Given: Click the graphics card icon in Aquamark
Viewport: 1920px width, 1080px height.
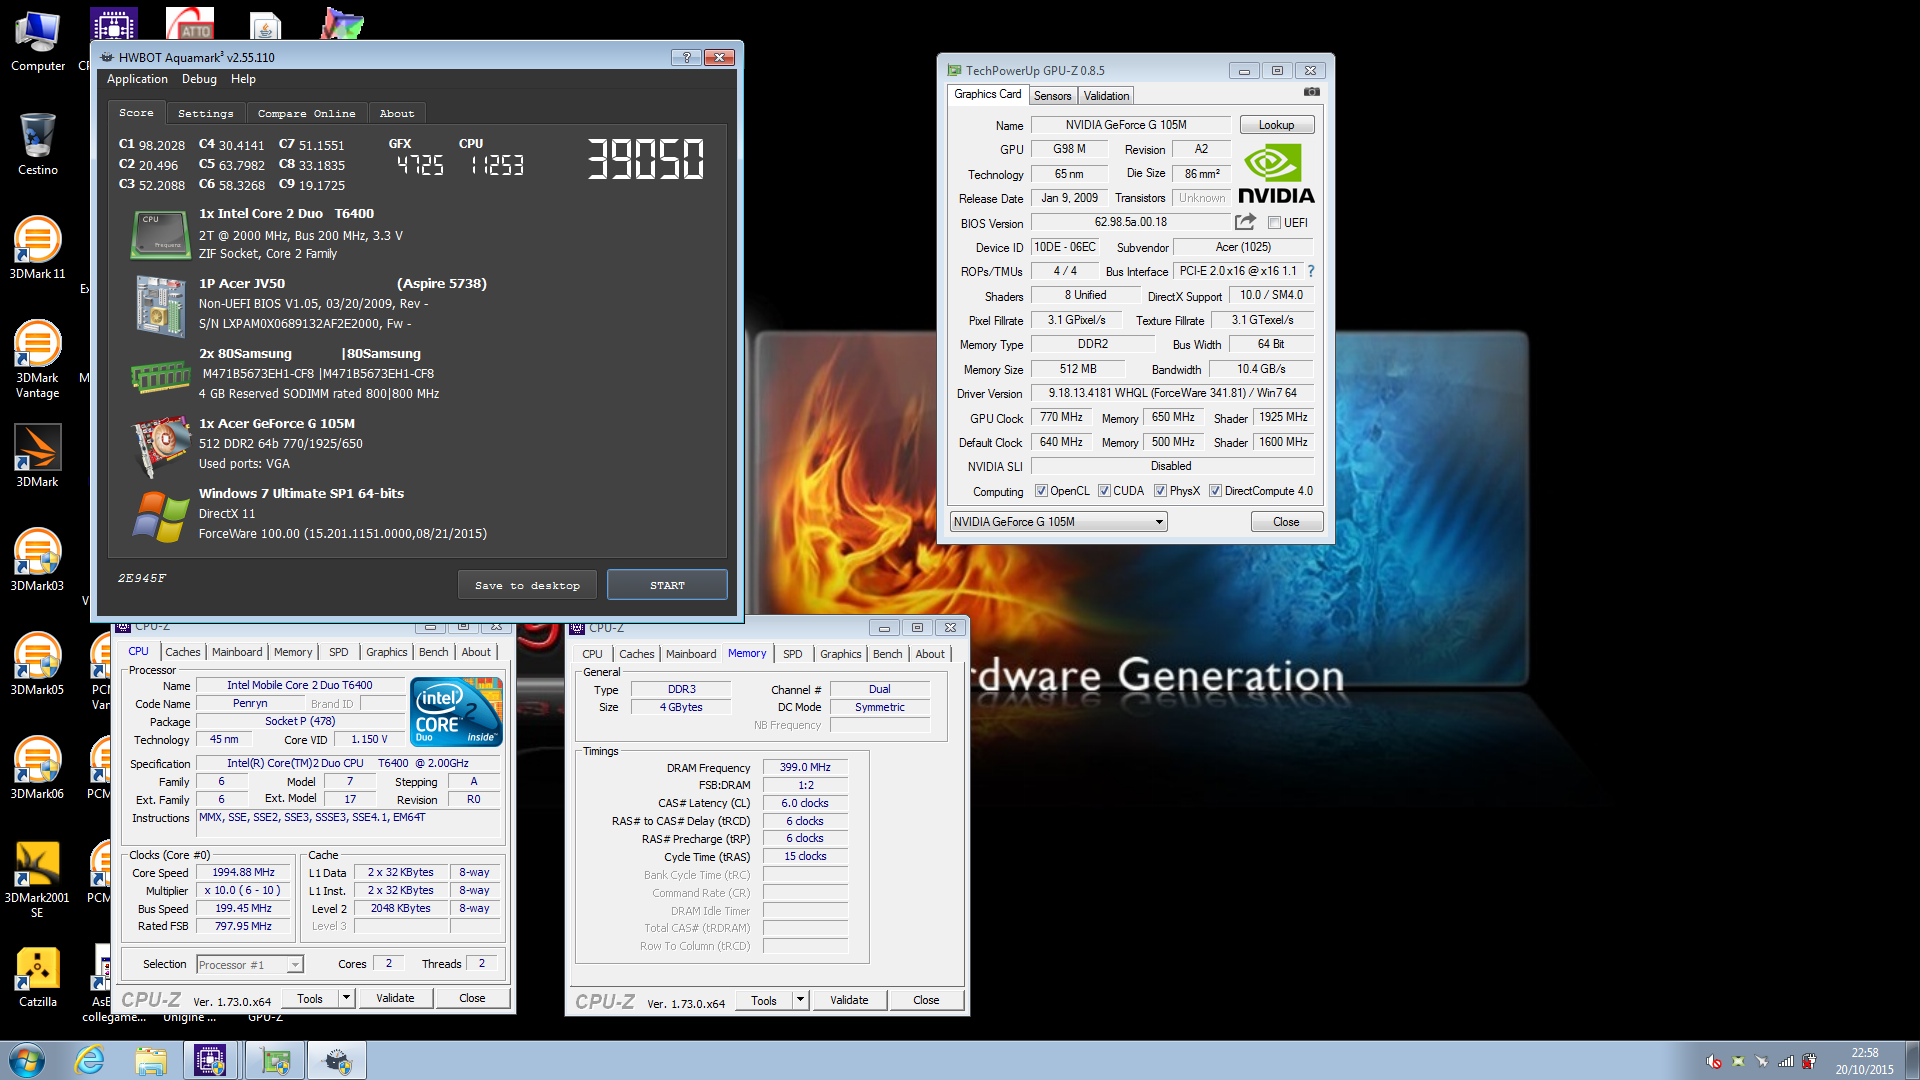Looking at the screenshot, I should coord(160,445).
